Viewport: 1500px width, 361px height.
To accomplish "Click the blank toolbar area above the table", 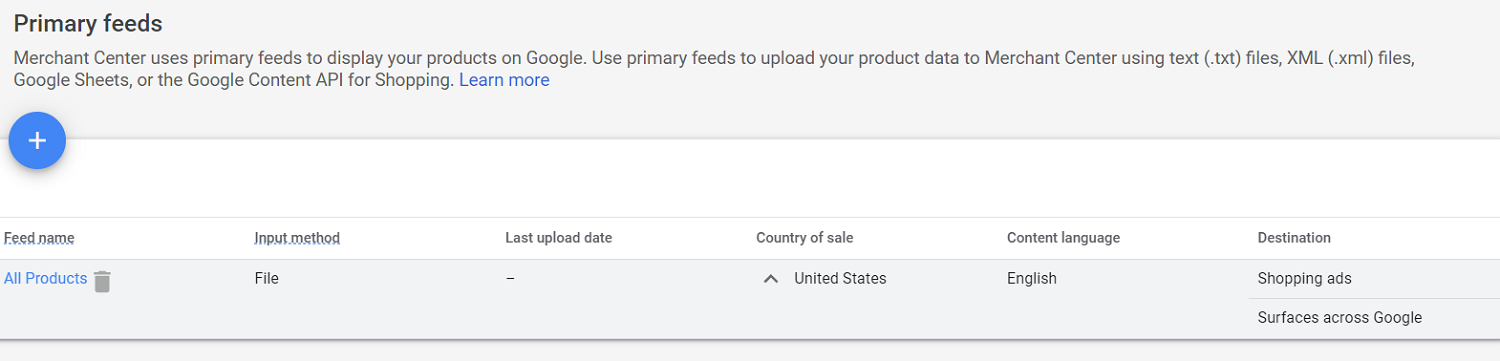I will coord(780,178).
